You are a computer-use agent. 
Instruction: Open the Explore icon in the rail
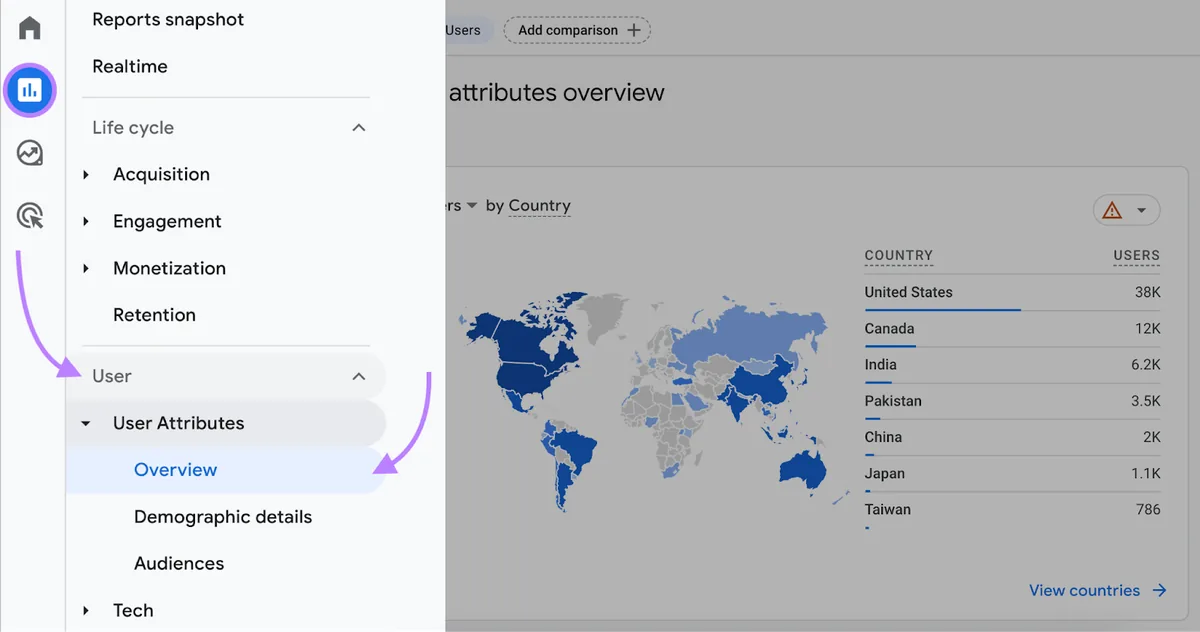click(30, 153)
